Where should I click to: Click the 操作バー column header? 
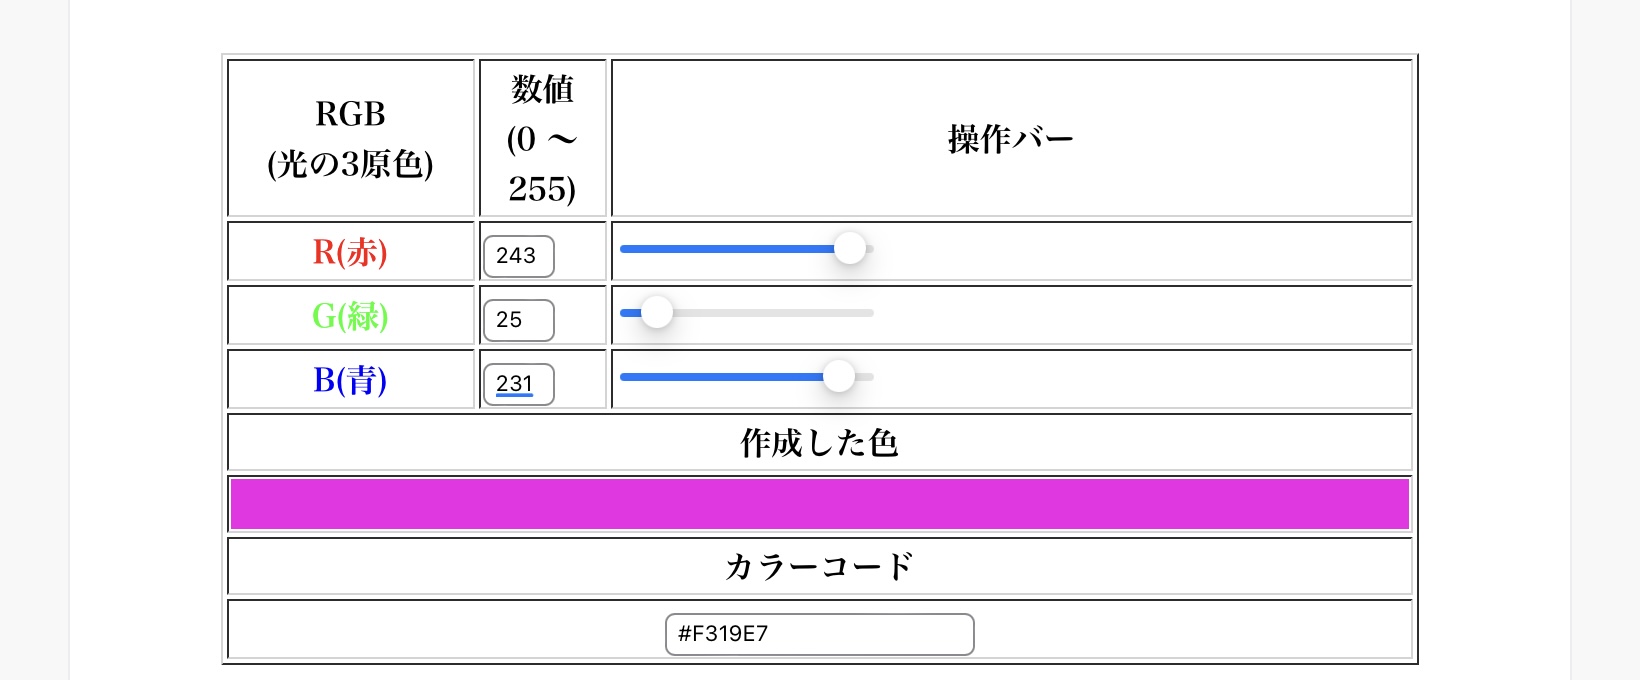click(x=1011, y=138)
